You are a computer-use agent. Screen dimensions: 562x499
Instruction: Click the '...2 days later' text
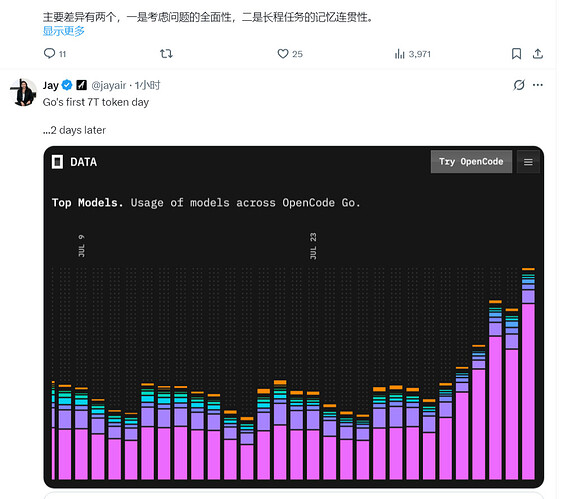[74, 130]
